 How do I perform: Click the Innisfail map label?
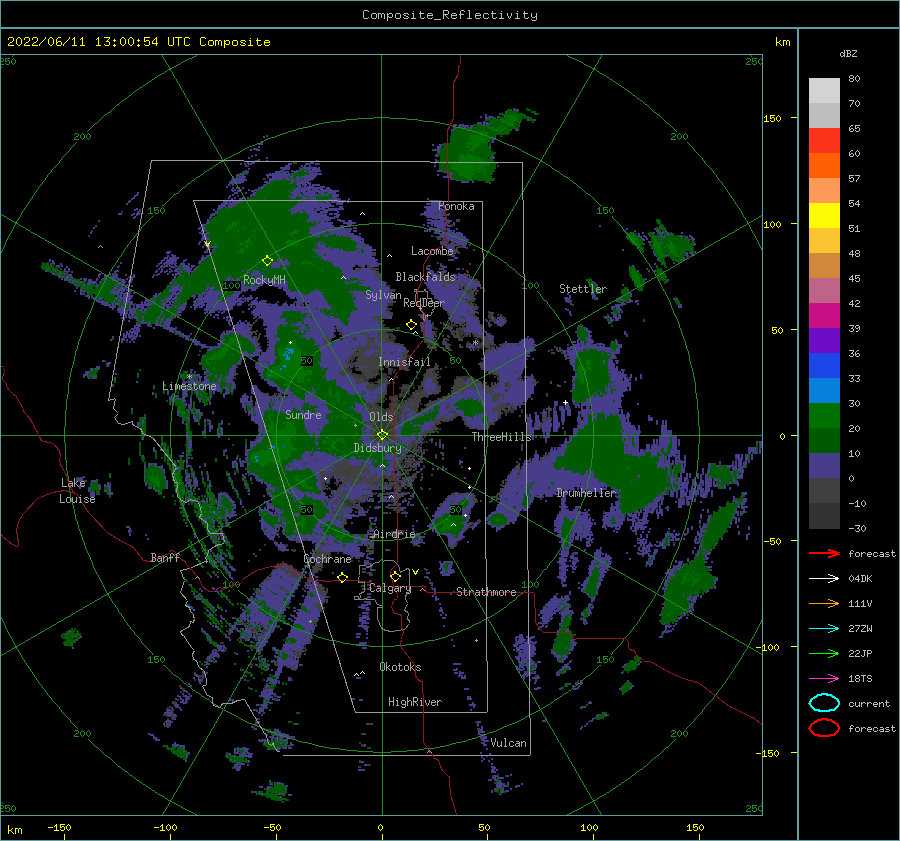coord(404,362)
